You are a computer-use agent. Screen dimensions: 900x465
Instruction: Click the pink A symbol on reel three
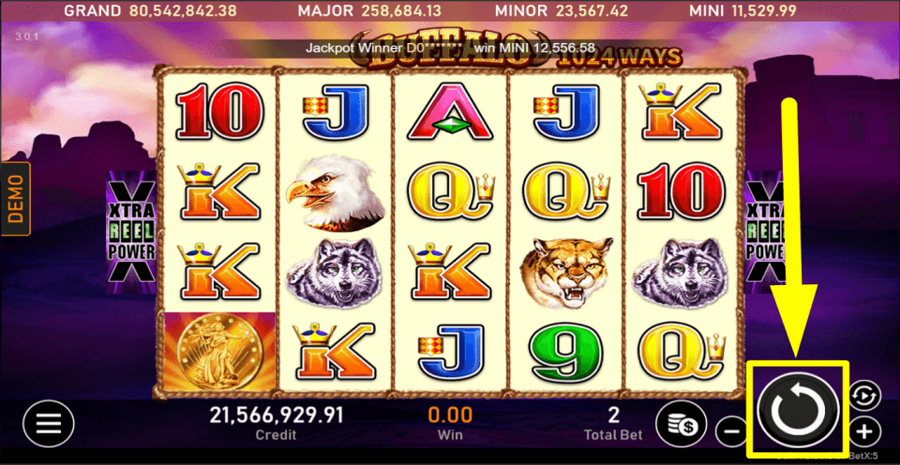tap(450, 111)
